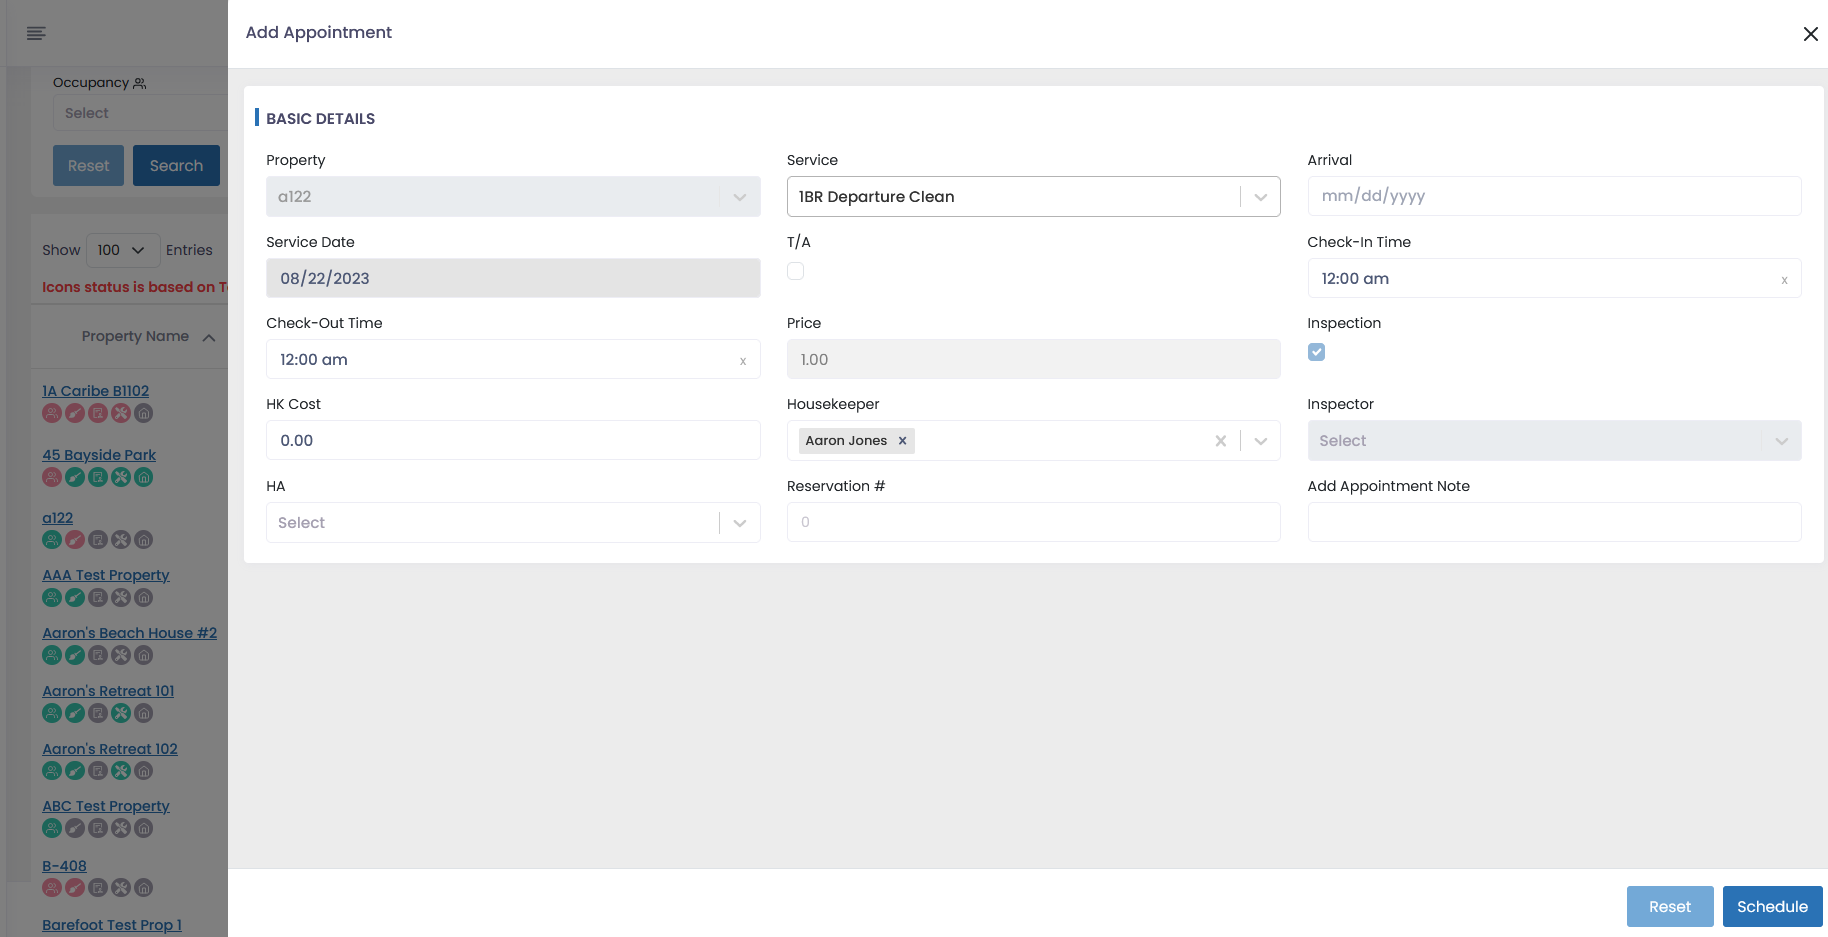
Task: Click maintenance icon under Aaron's Retreat 102
Action: coord(121,771)
